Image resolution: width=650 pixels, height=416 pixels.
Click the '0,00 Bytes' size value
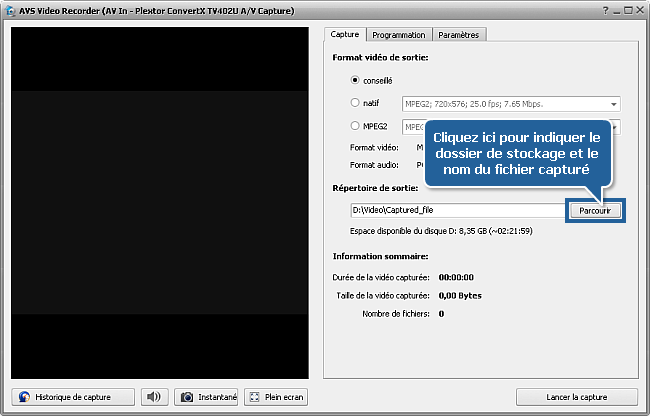[x=460, y=295]
